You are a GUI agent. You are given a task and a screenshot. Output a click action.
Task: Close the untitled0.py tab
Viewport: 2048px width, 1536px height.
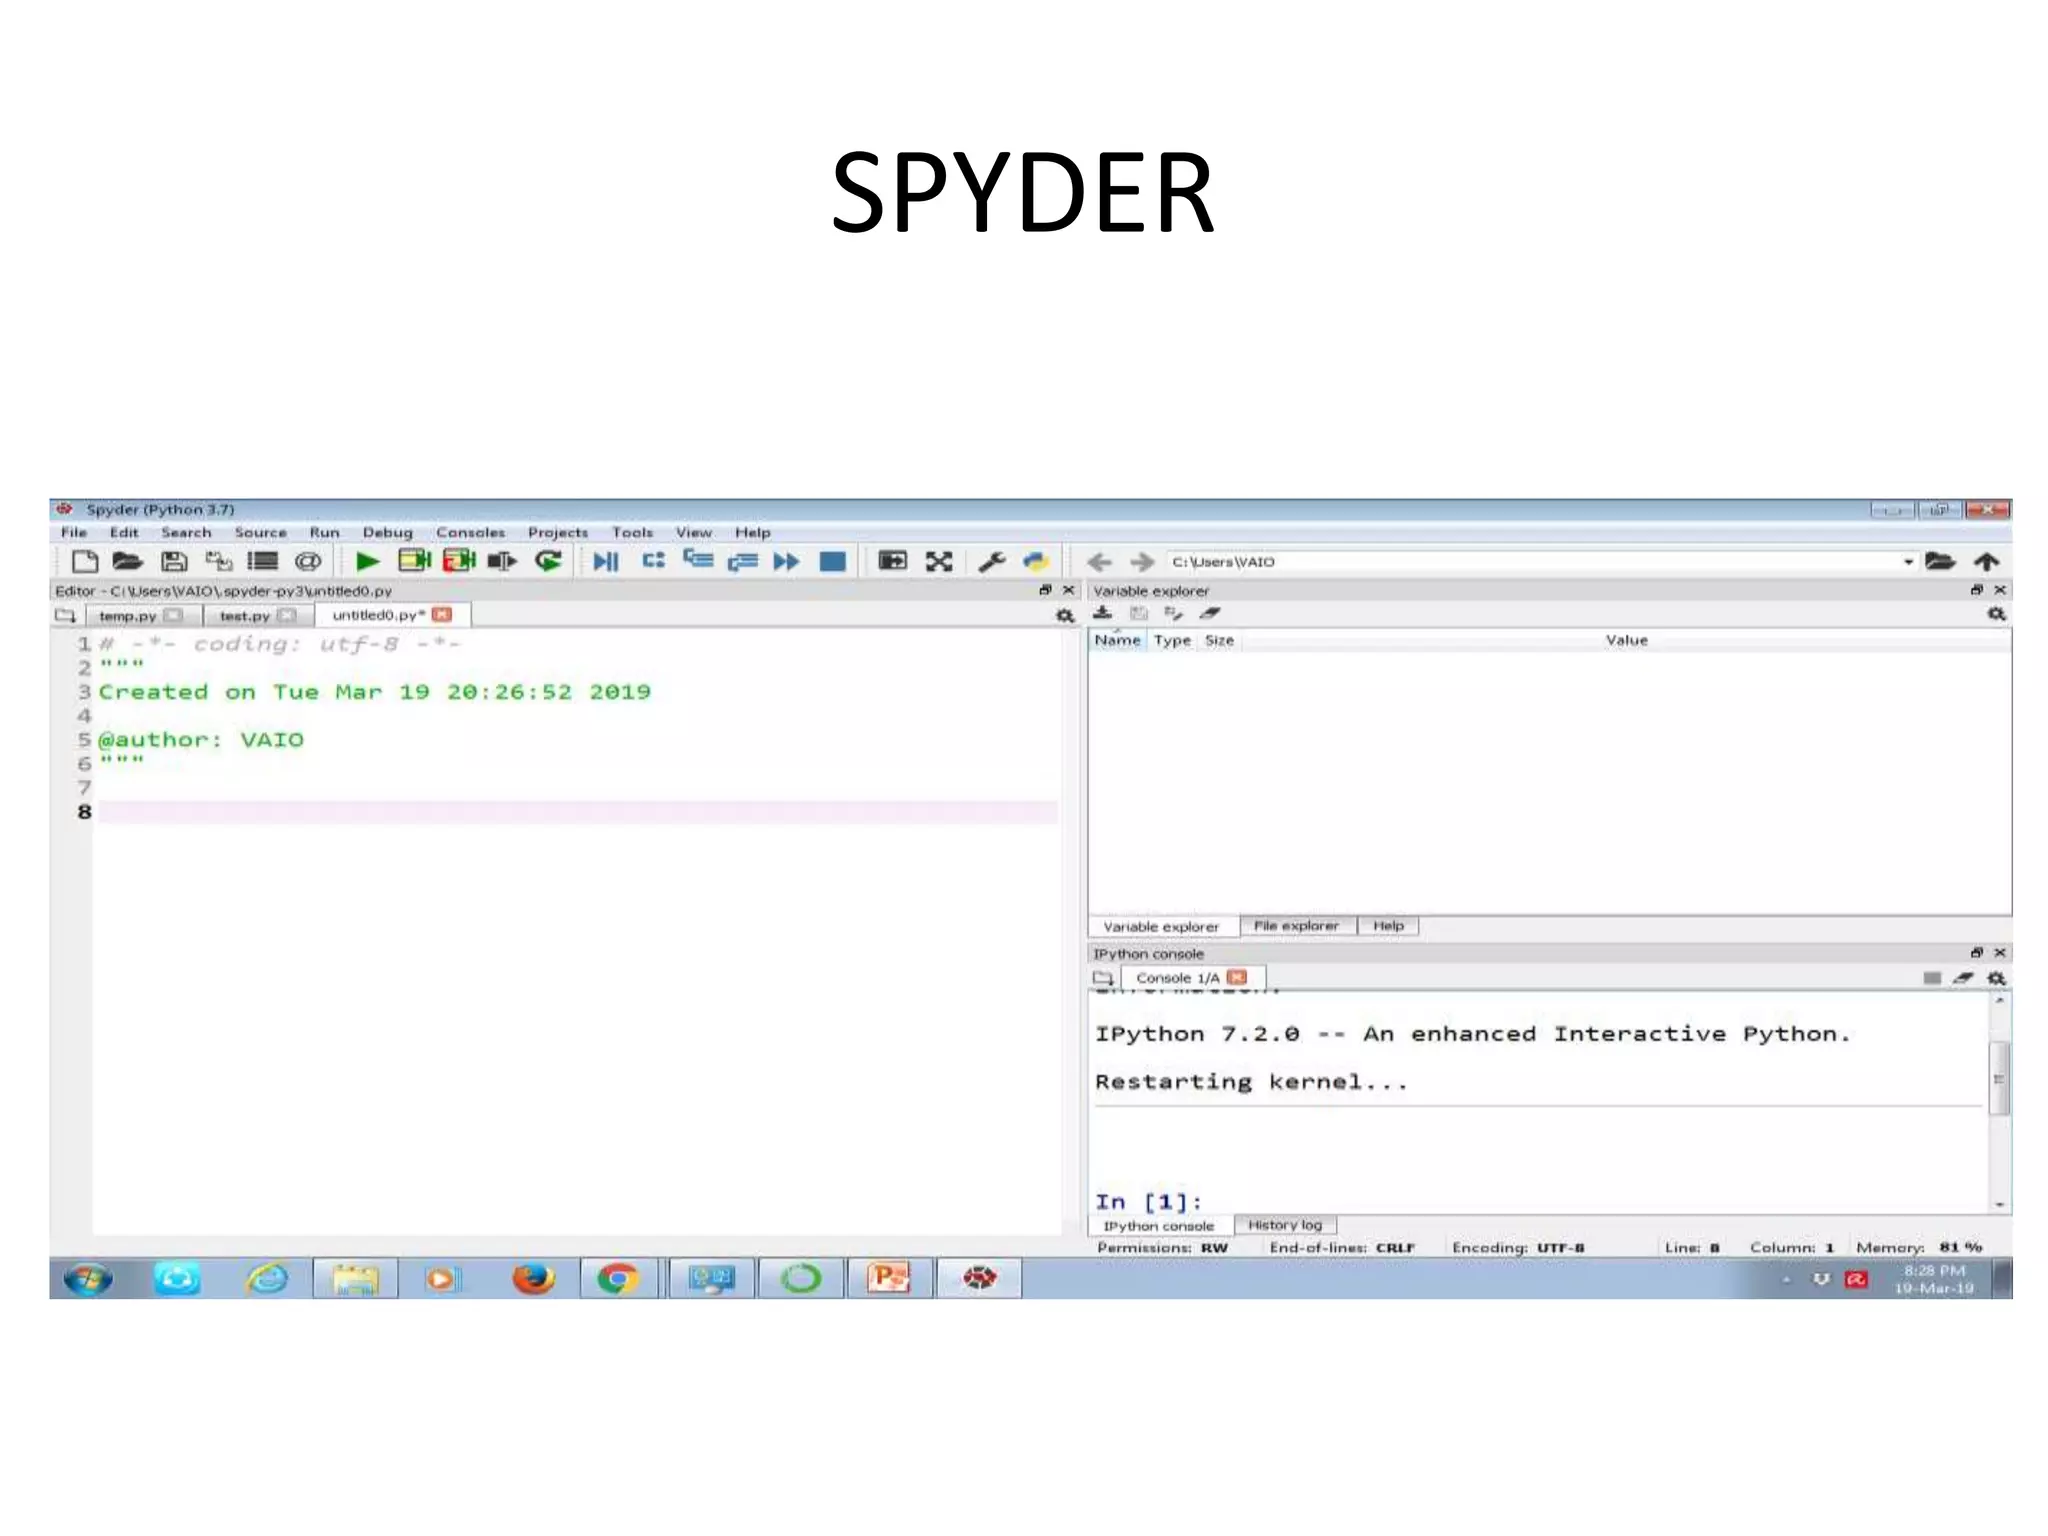[x=442, y=614]
